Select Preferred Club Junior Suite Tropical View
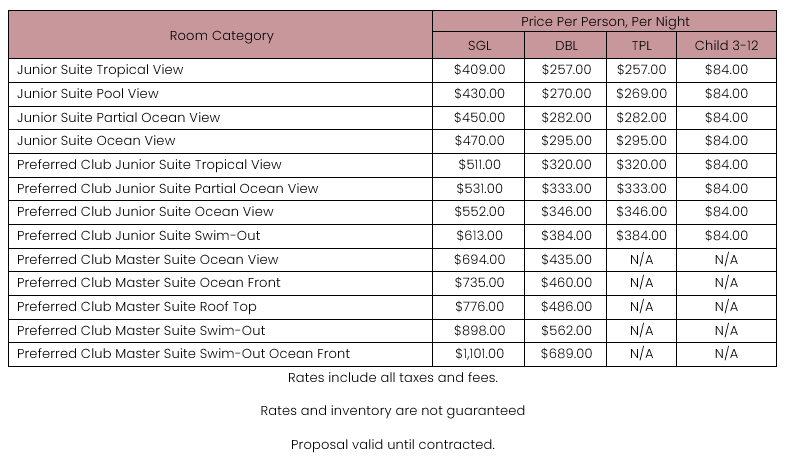This screenshot has width=787, height=459. (x=149, y=165)
